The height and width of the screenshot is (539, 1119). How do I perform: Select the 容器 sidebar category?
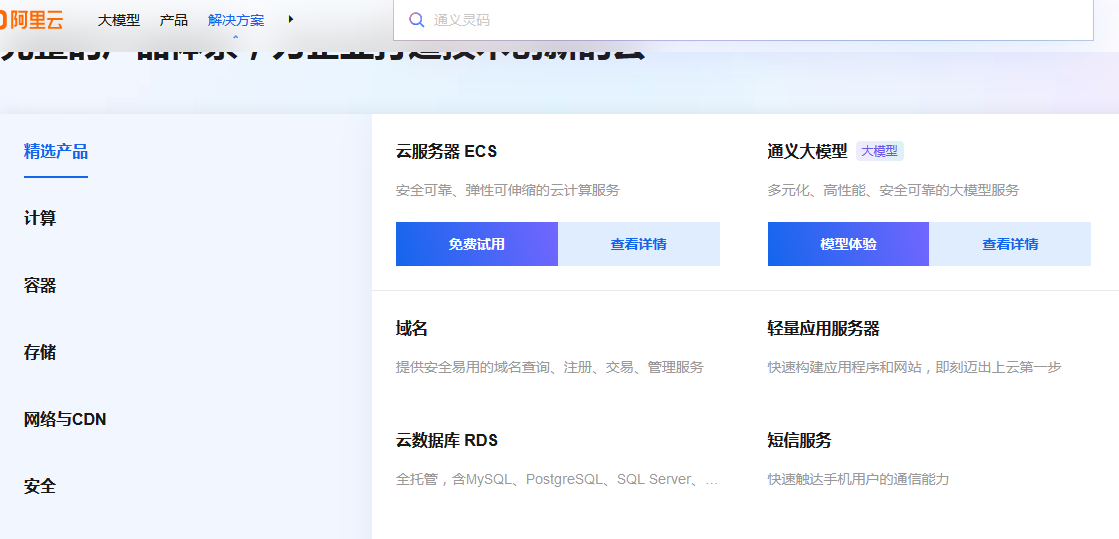[40, 286]
